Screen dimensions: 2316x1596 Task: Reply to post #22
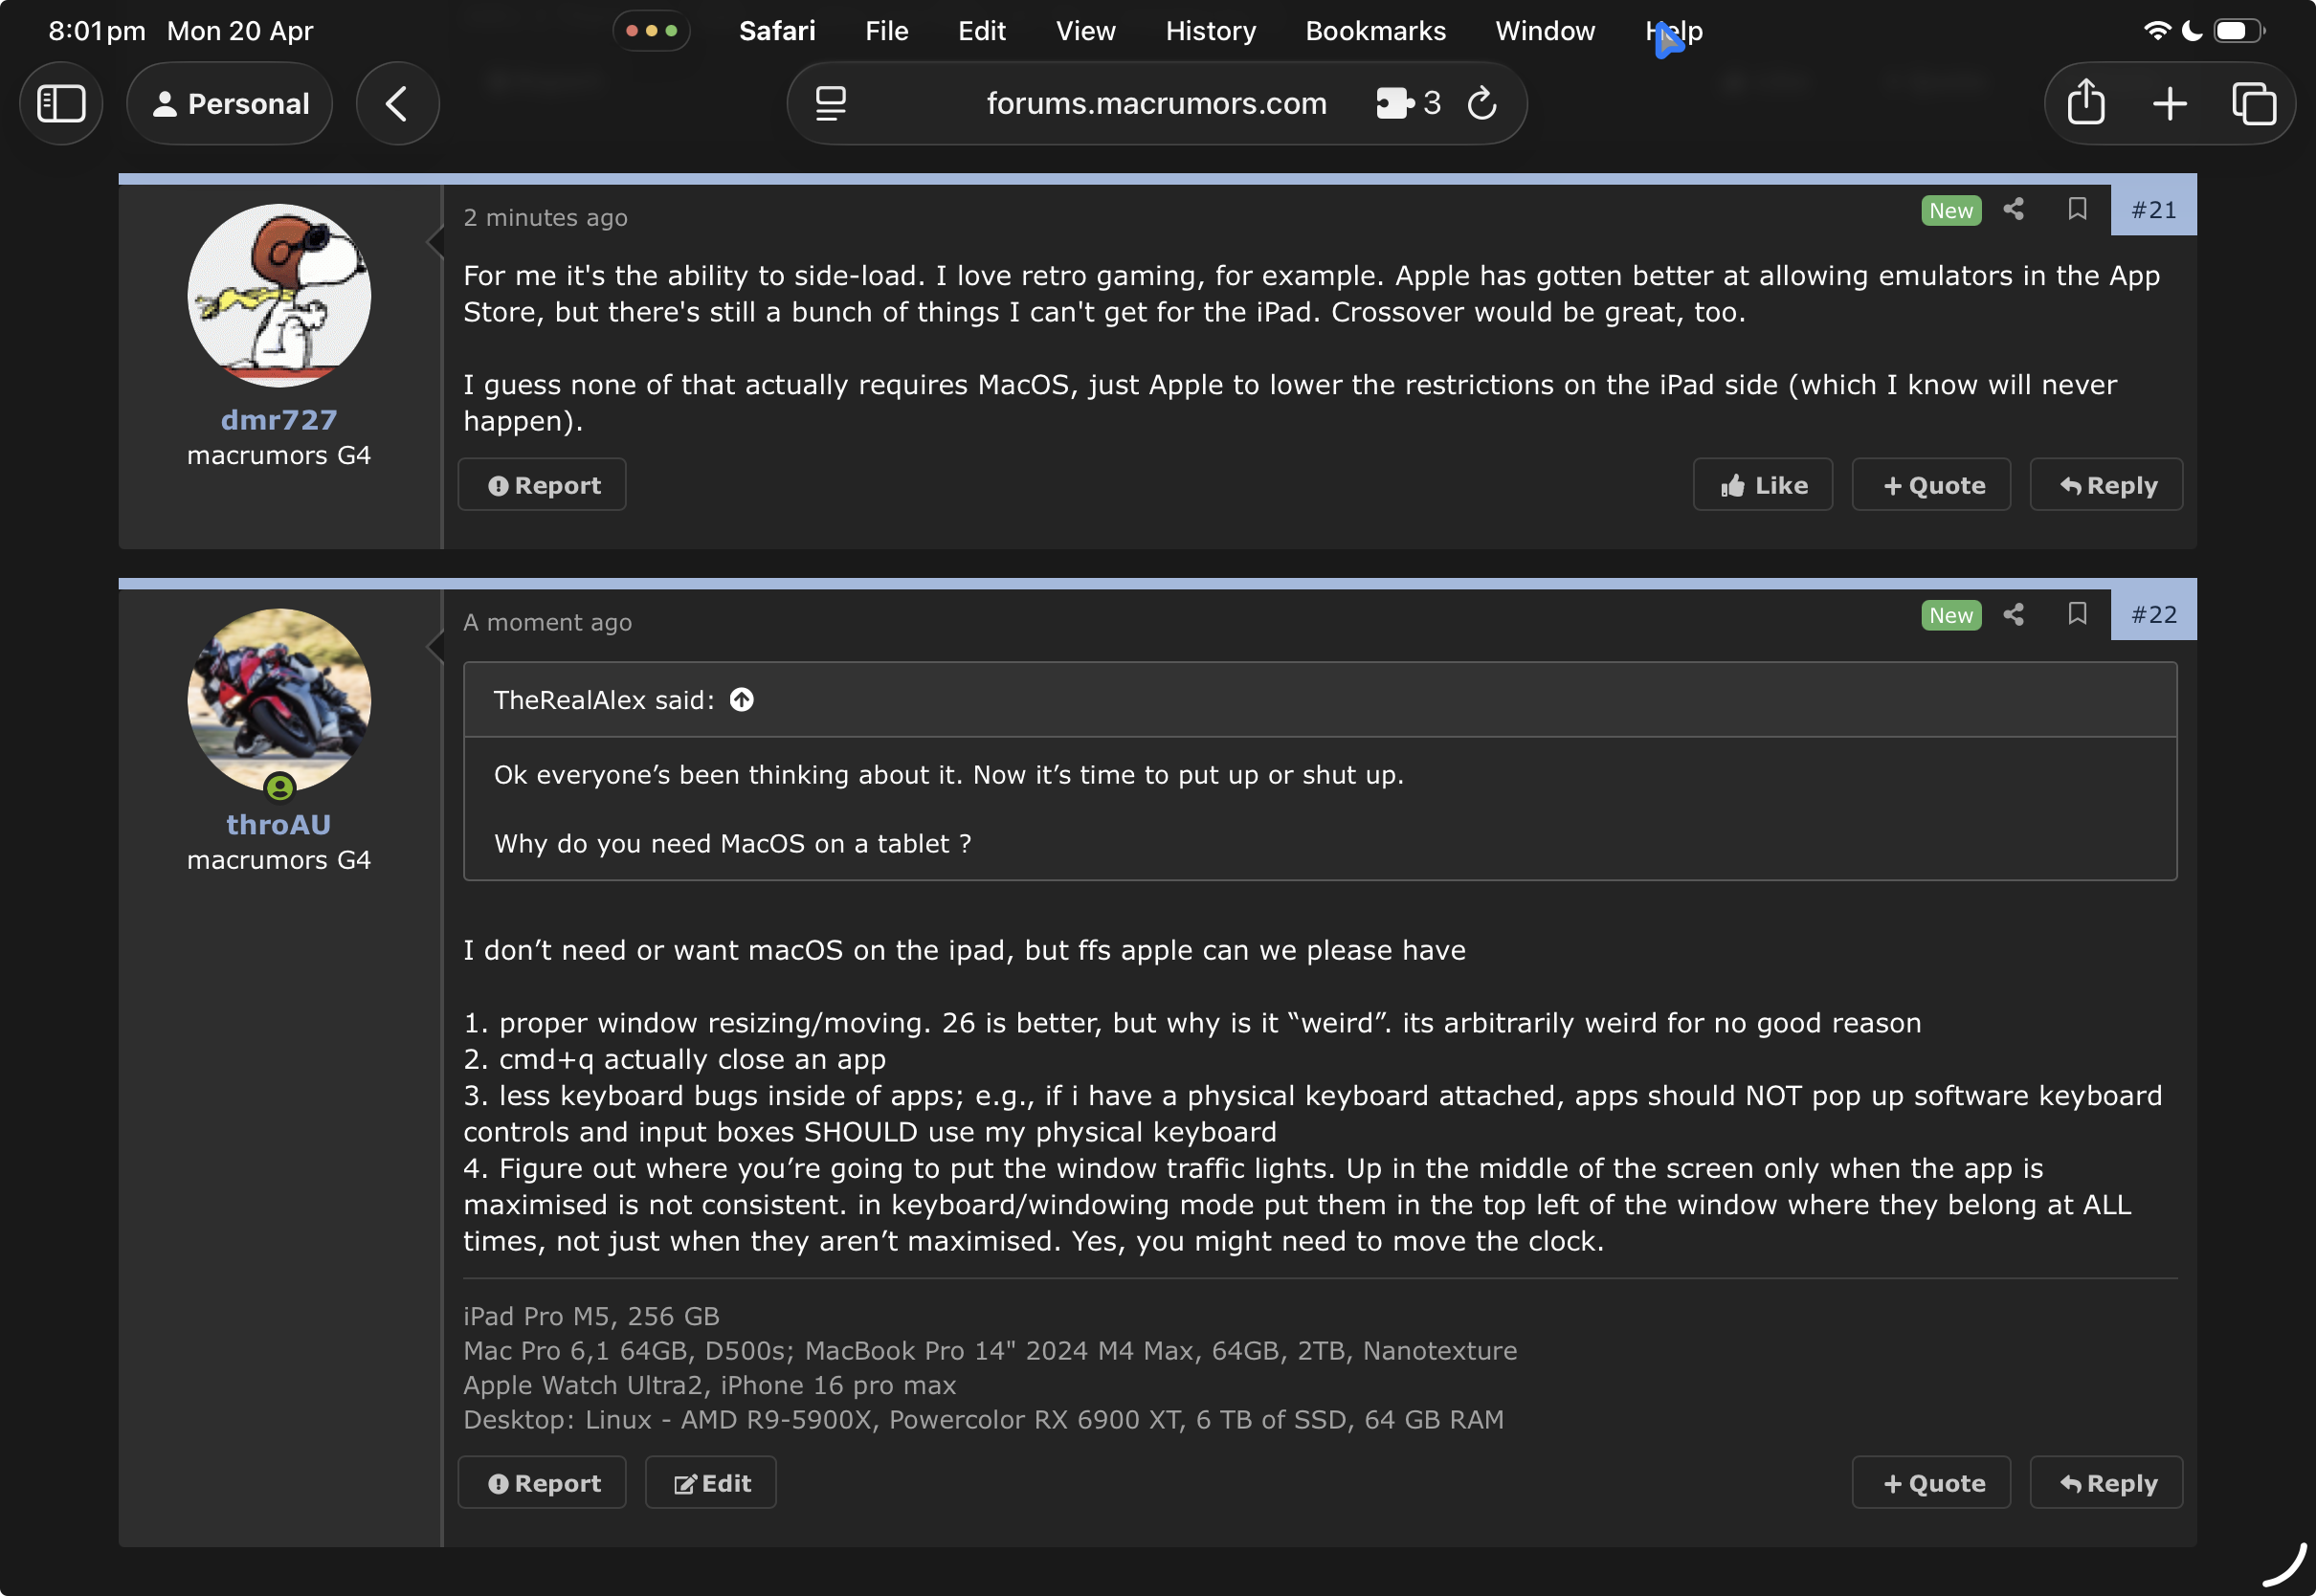[2106, 1483]
